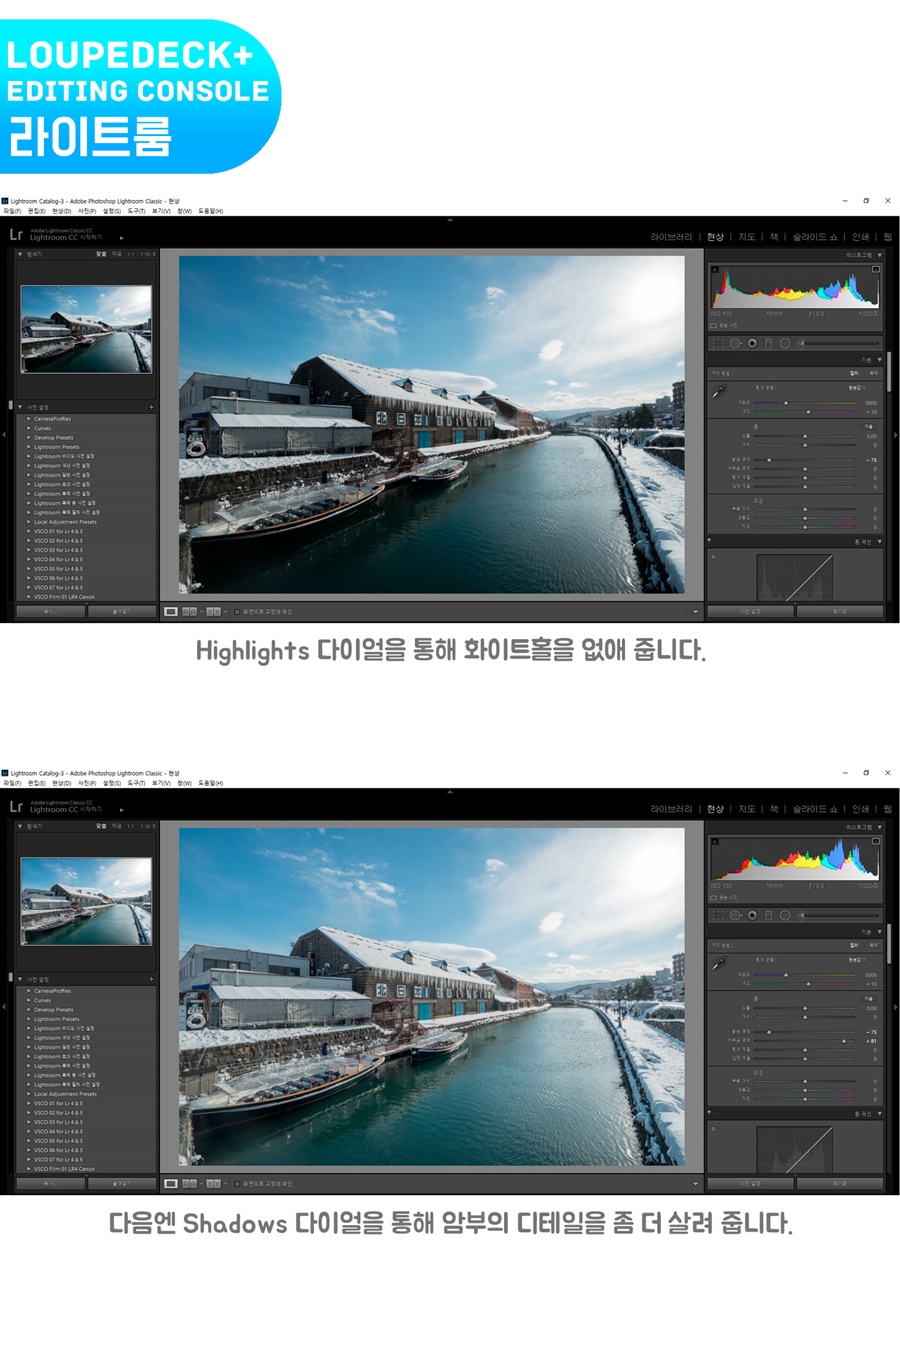Viewport: 900px width, 1350px height.
Task: Pick the Radial Filter in lower Lightroom window
Action: click(x=785, y=915)
